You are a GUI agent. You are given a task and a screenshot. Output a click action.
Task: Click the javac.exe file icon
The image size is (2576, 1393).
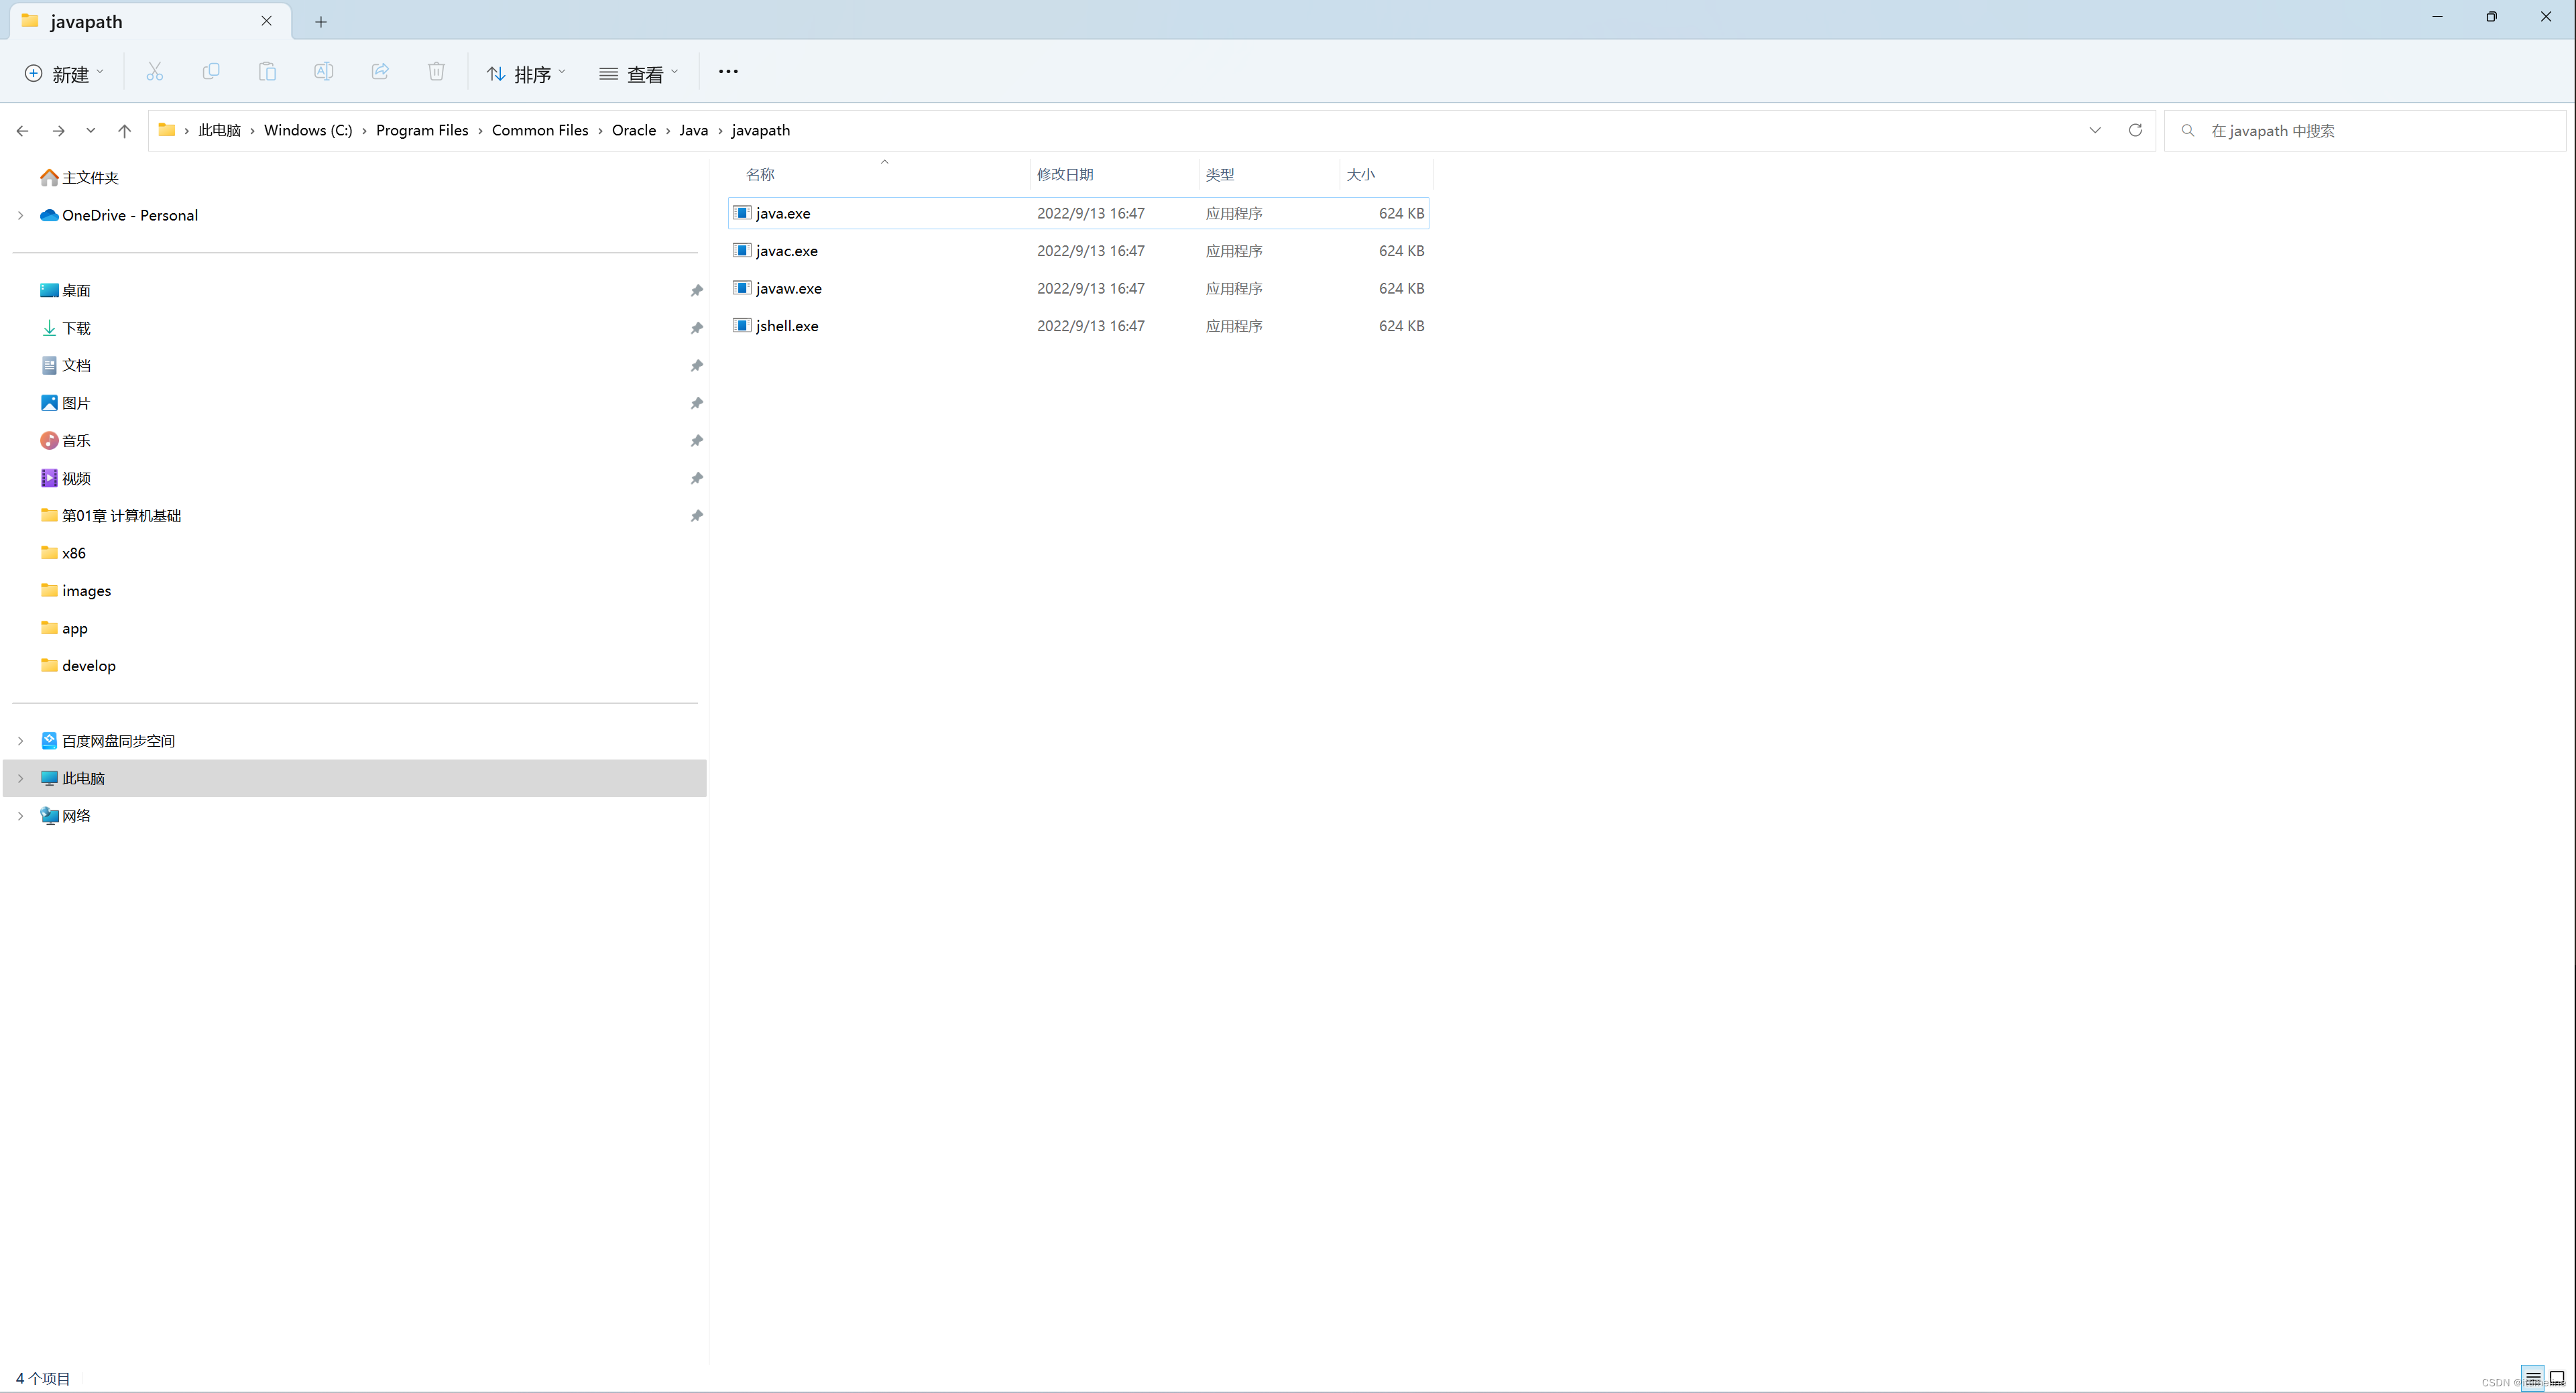742,250
